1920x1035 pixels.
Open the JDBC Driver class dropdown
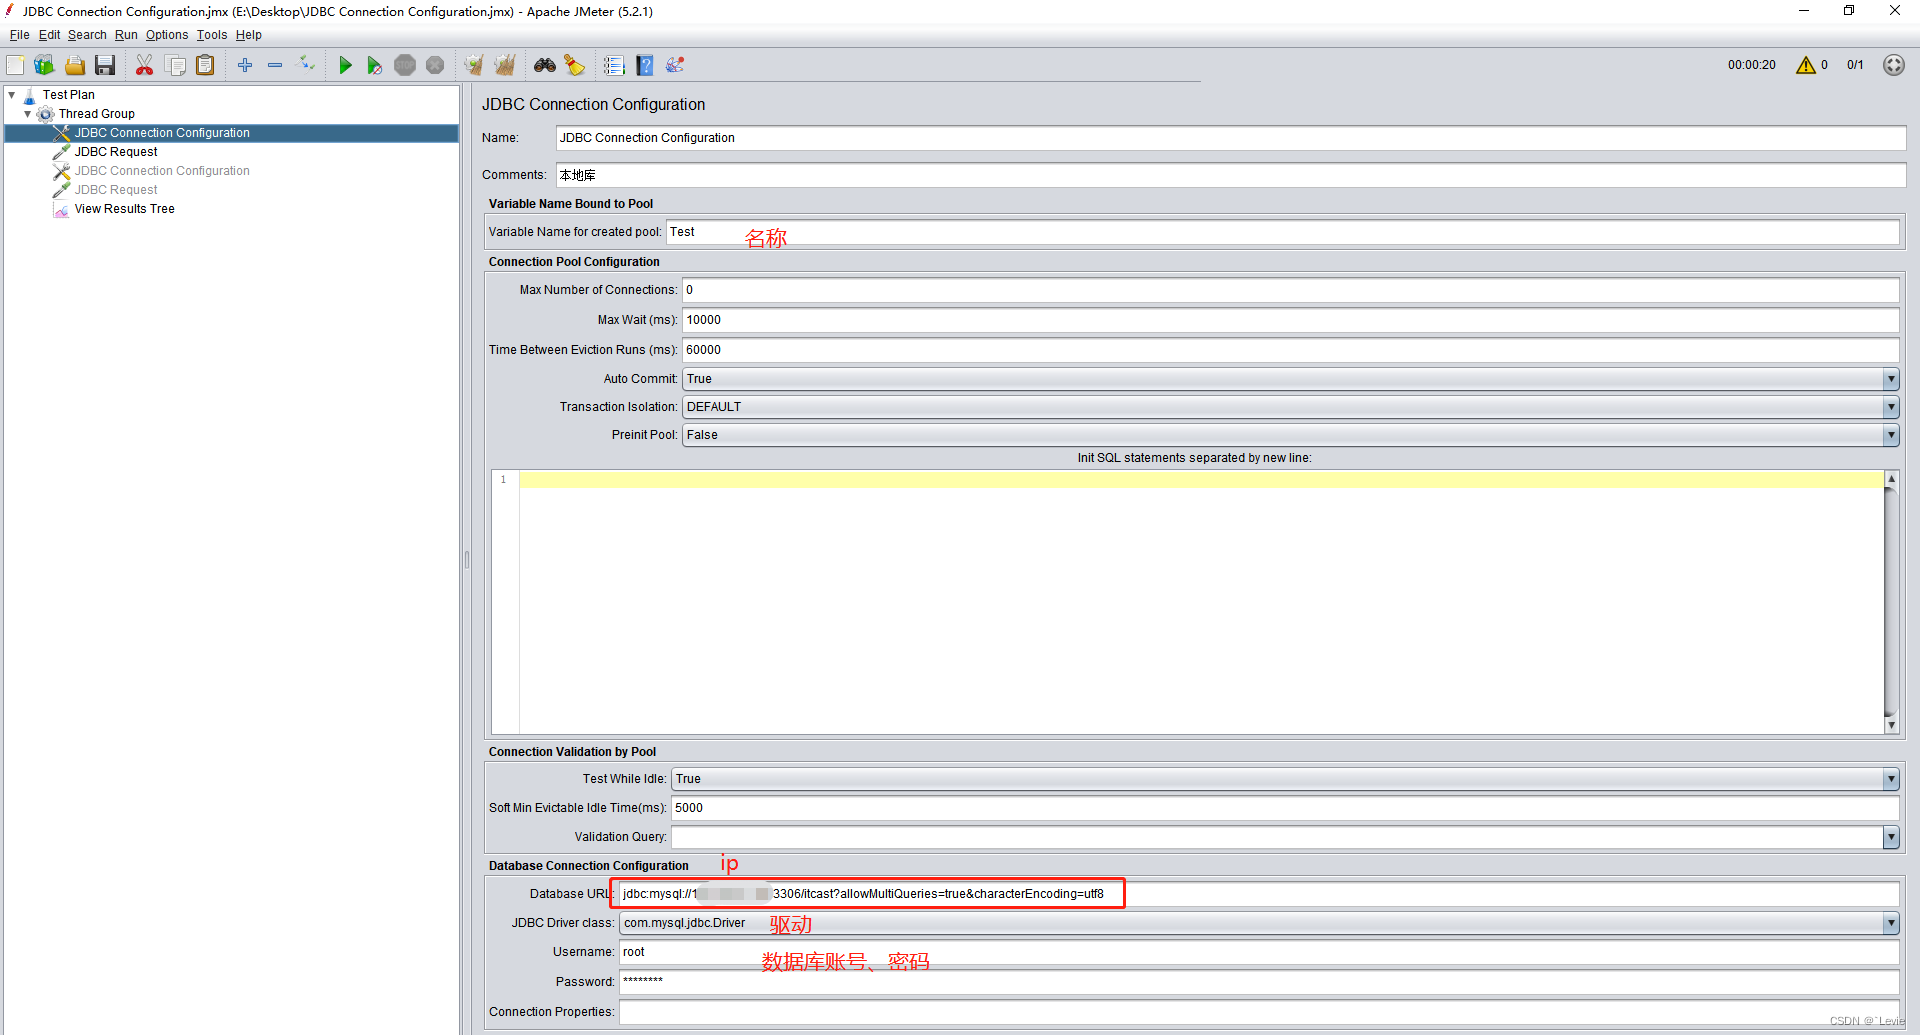click(1890, 923)
